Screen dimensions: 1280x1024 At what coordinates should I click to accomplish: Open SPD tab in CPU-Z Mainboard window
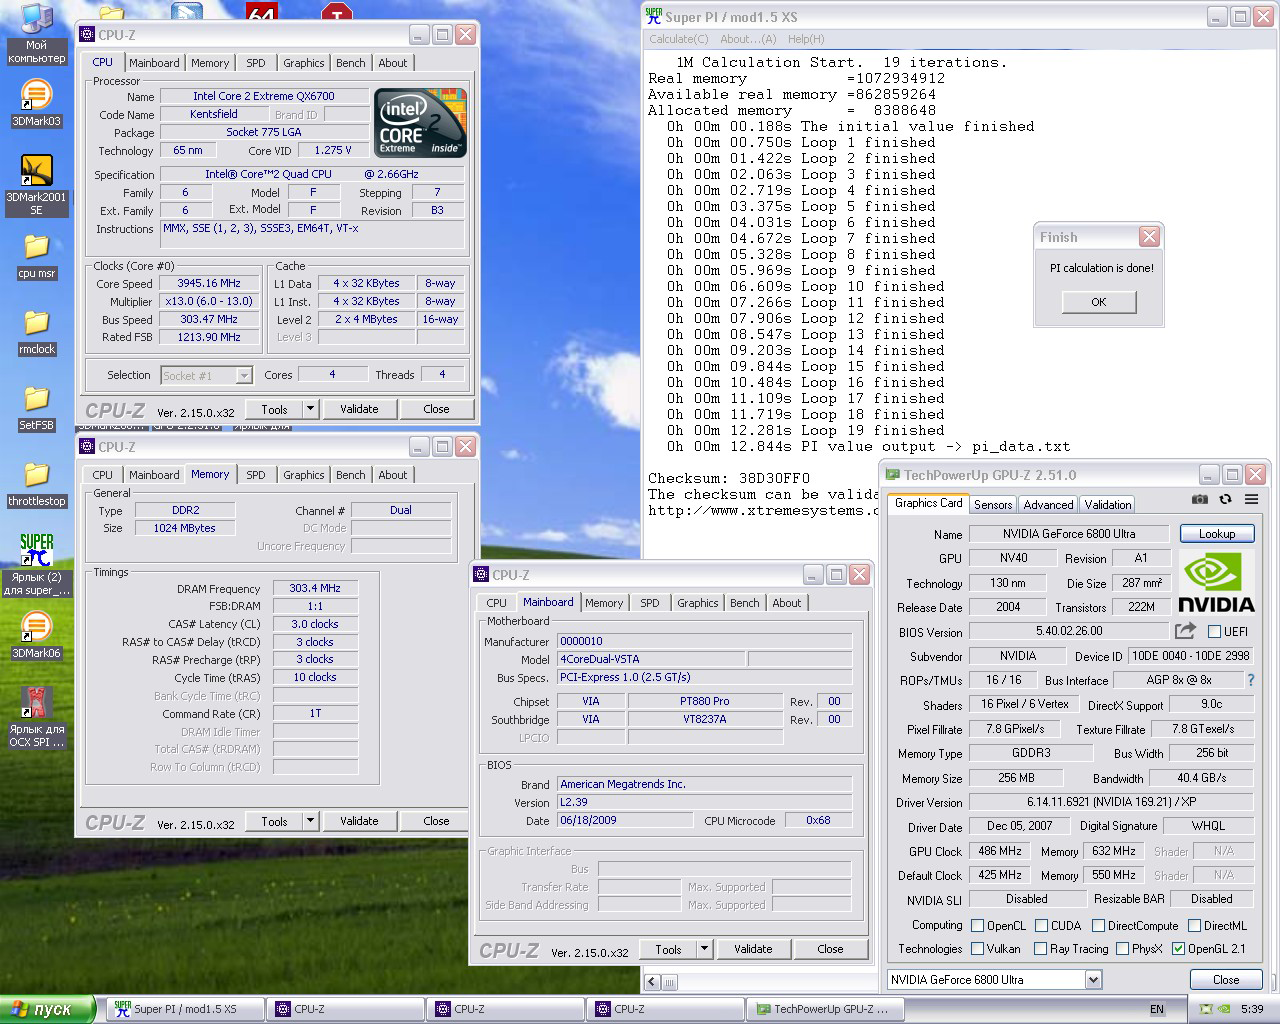650,602
